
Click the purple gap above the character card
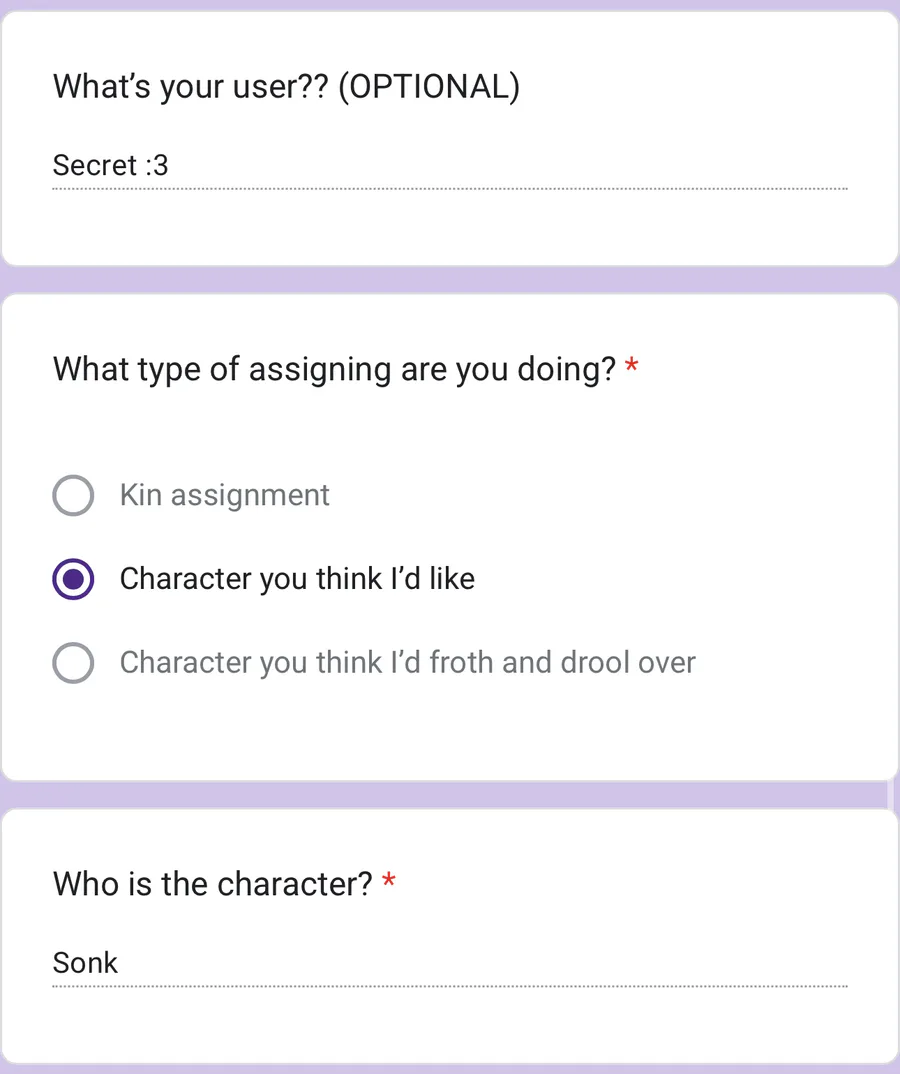click(450, 795)
